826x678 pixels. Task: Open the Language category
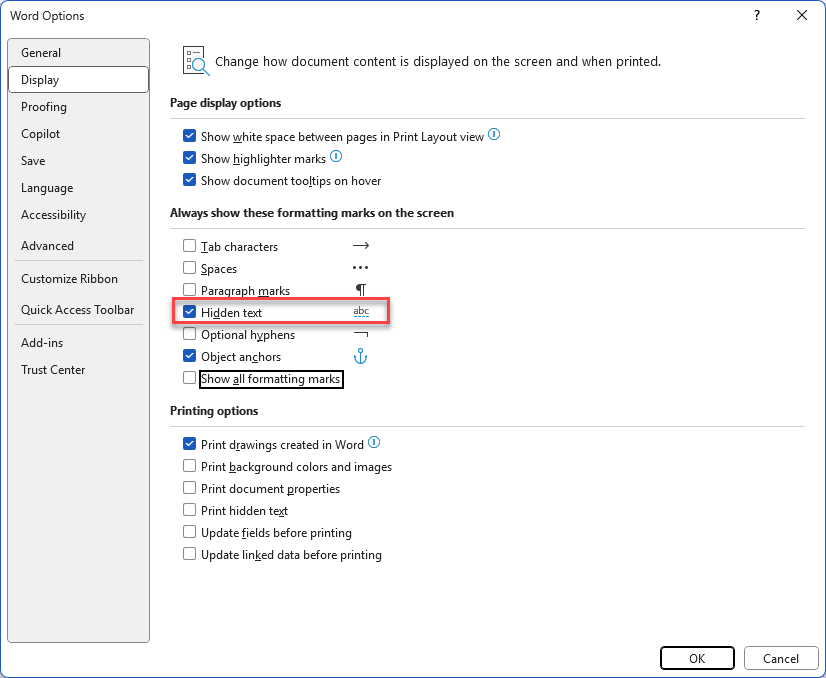(x=78, y=188)
